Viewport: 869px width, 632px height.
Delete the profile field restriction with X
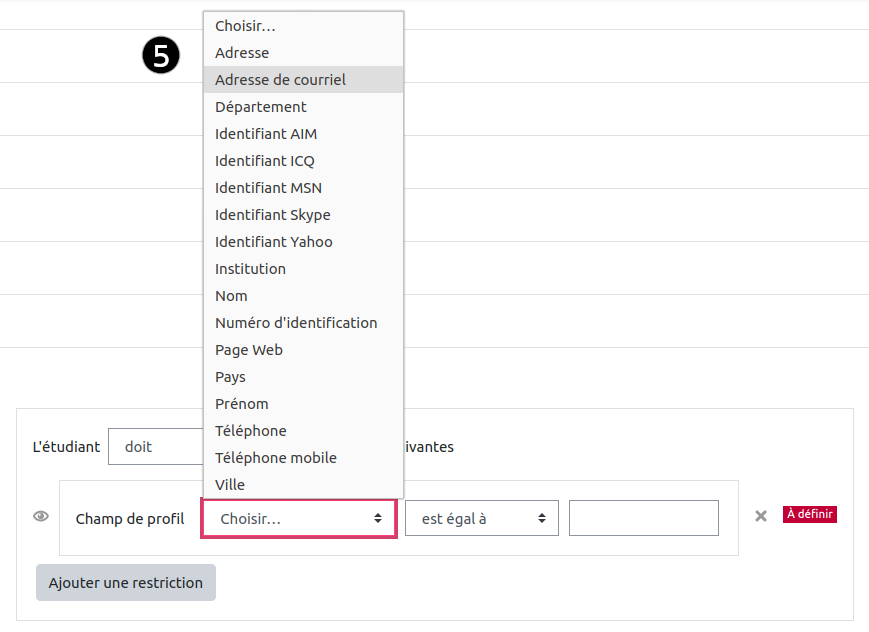click(761, 516)
